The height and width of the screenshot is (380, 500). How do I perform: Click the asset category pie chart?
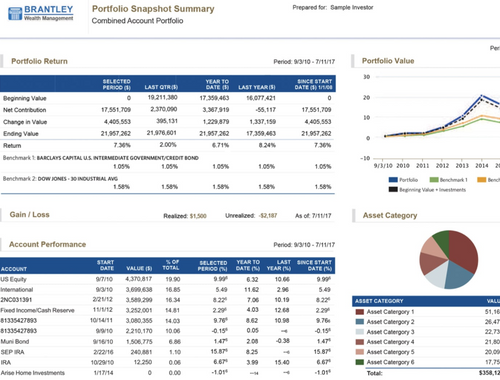click(x=449, y=260)
